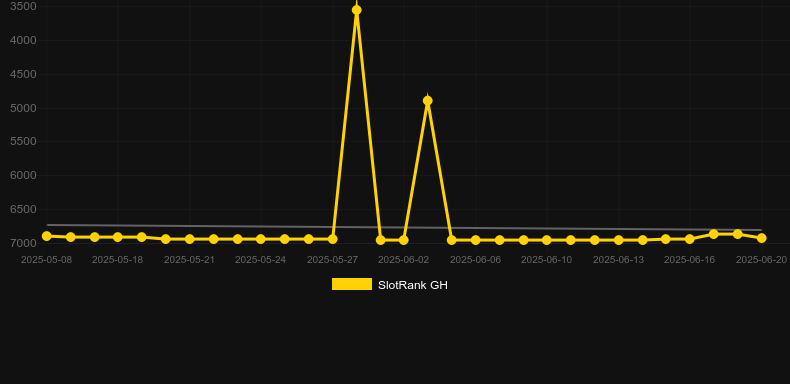Click the data point above 2025-06-10

[547, 240]
